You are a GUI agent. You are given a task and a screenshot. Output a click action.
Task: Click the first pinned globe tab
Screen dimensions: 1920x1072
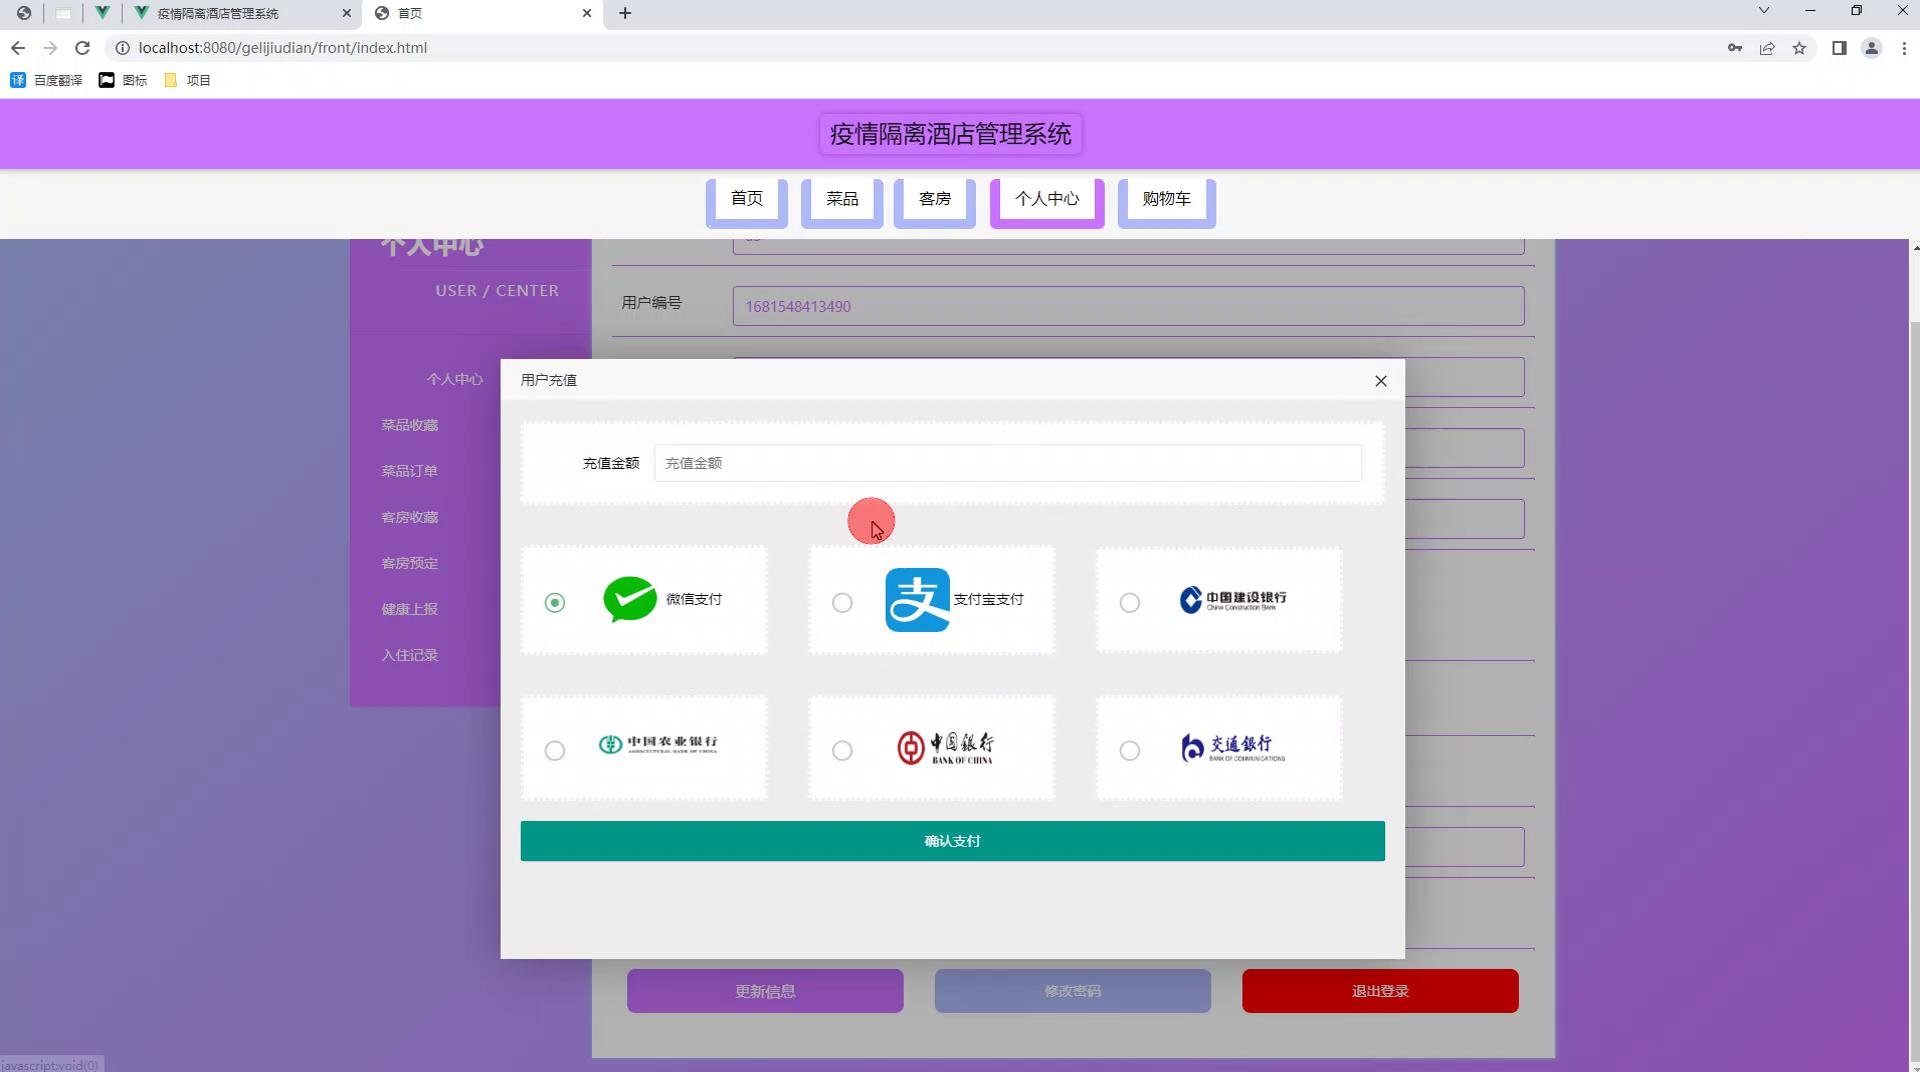pyautogui.click(x=24, y=13)
